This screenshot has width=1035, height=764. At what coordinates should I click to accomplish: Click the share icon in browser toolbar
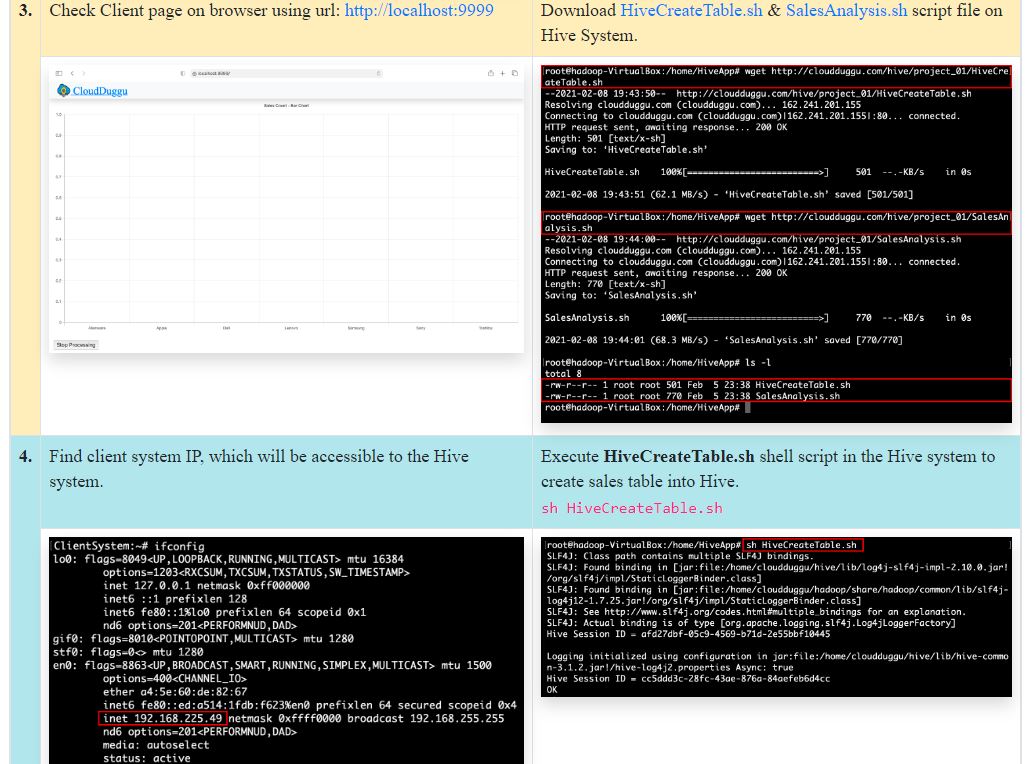click(x=491, y=73)
